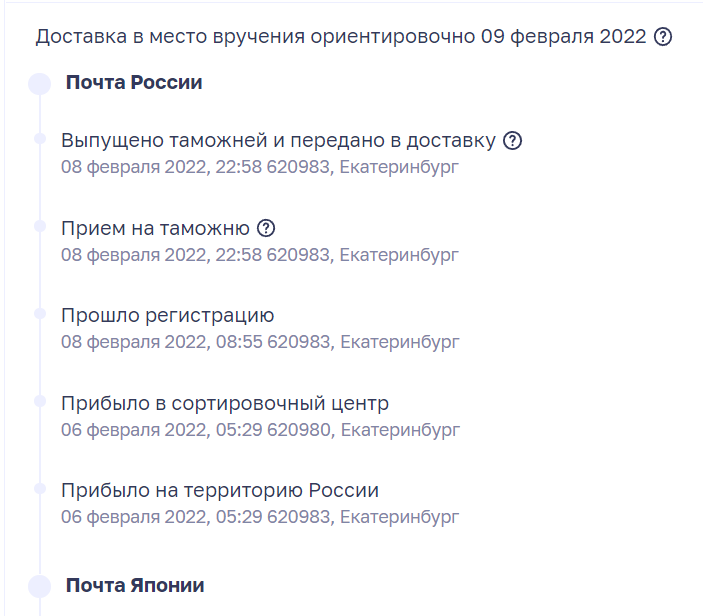Select timeline dot for "Прибыло на территорию России"
Viewport: 703px width, 616px height.
[x=40, y=489]
